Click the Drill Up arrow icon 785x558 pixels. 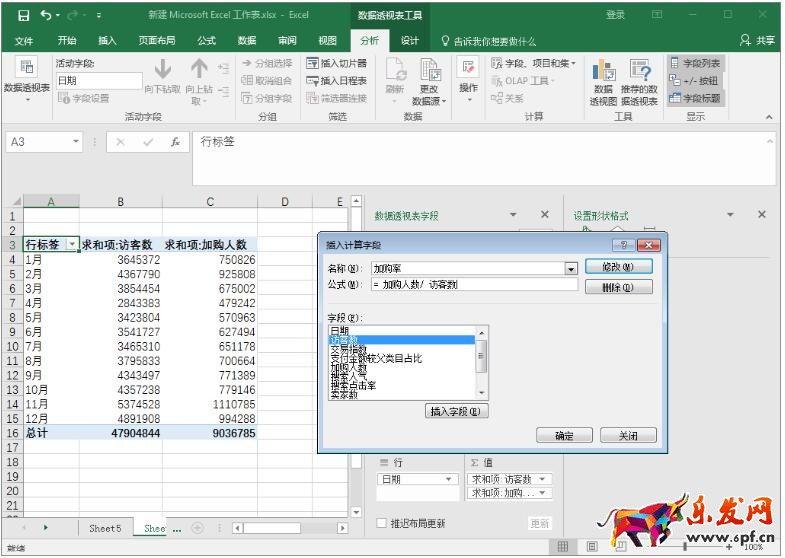point(199,69)
